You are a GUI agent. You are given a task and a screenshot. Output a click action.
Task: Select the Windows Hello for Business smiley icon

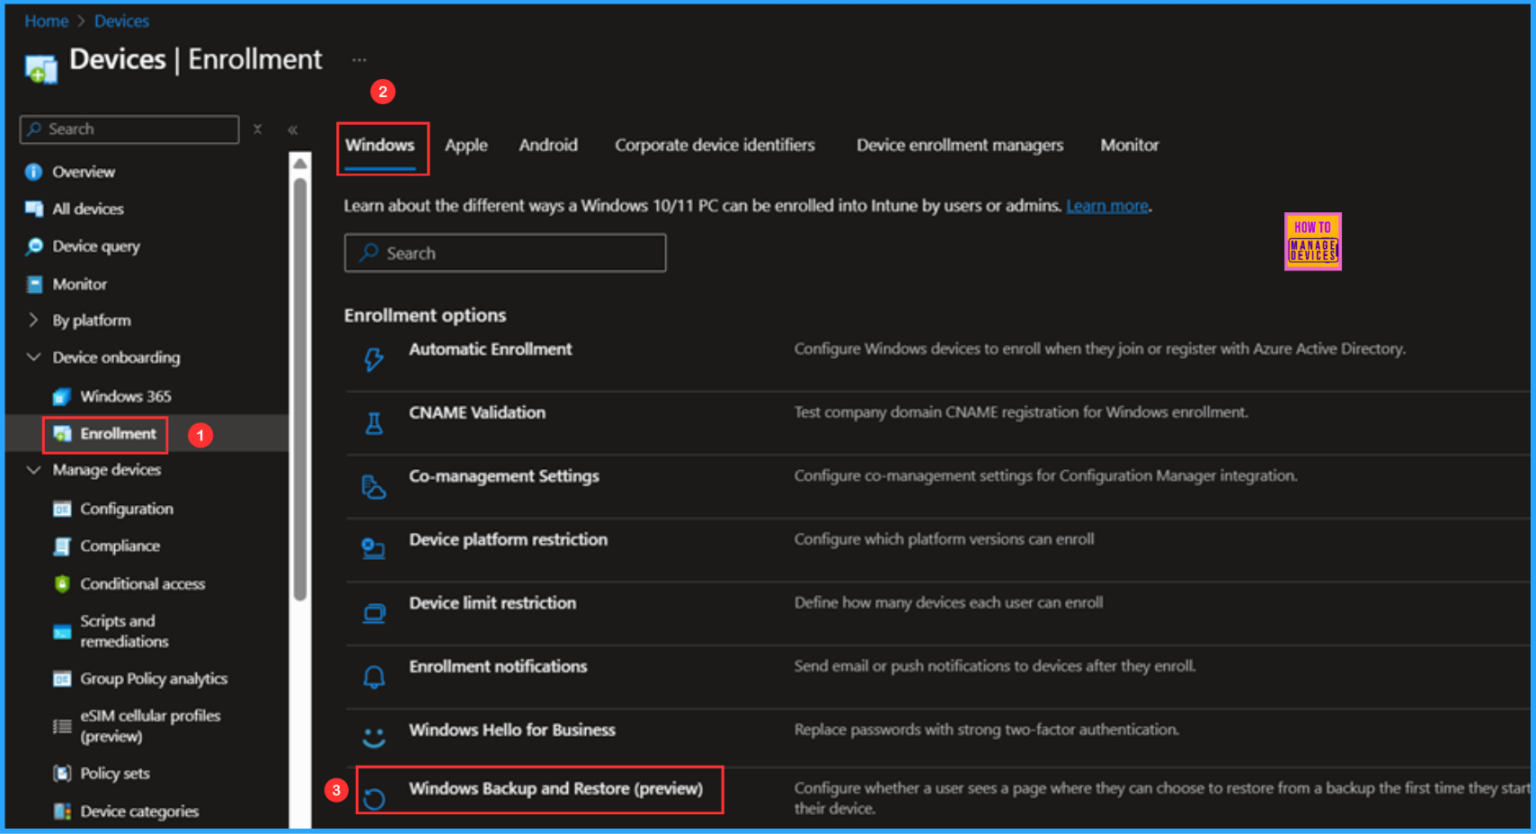coord(373,730)
